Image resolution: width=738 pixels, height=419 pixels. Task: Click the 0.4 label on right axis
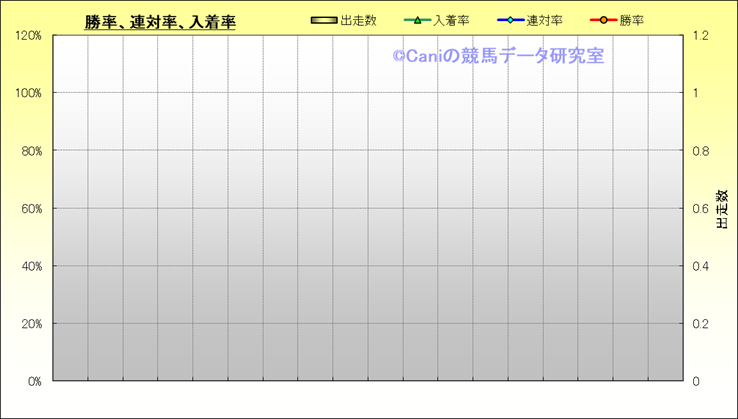coord(700,267)
